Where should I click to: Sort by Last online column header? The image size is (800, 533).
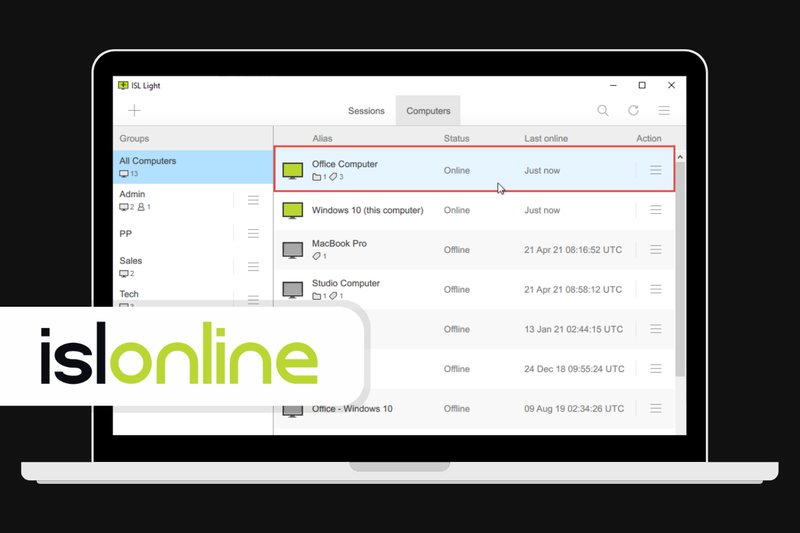546,138
